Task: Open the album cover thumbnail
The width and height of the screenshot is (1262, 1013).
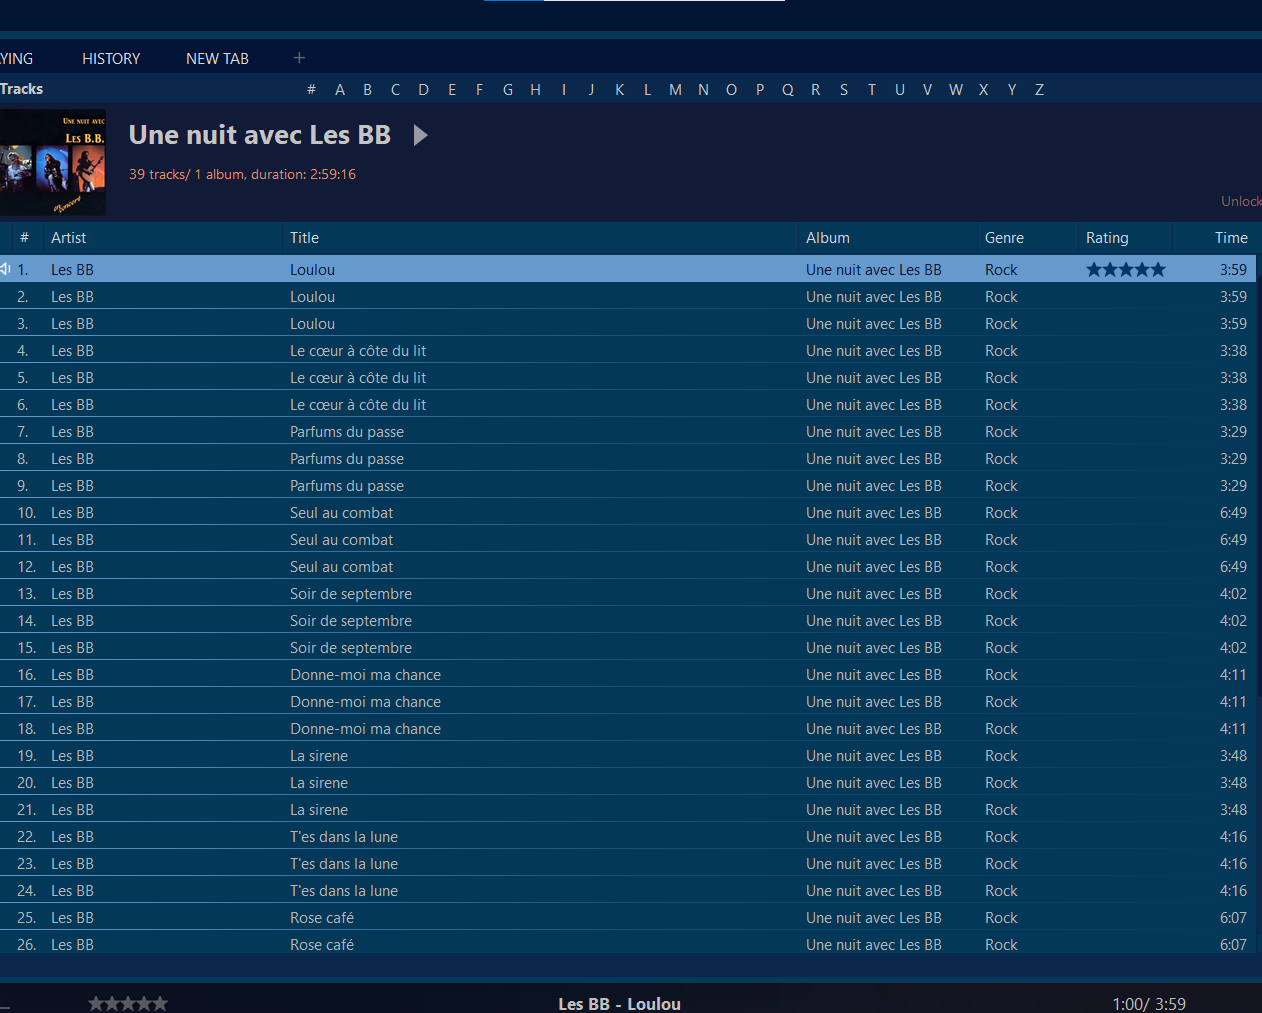Action: click(x=52, y=162)
